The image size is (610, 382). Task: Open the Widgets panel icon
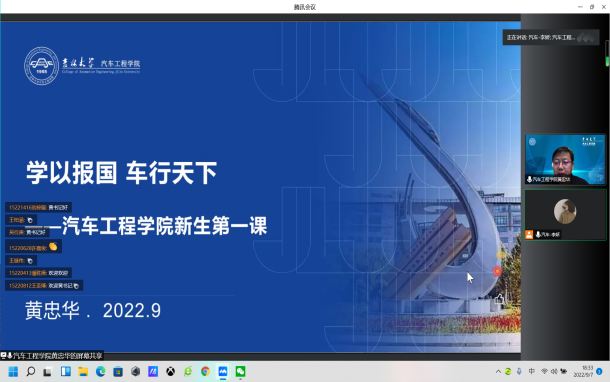[65, 372]
